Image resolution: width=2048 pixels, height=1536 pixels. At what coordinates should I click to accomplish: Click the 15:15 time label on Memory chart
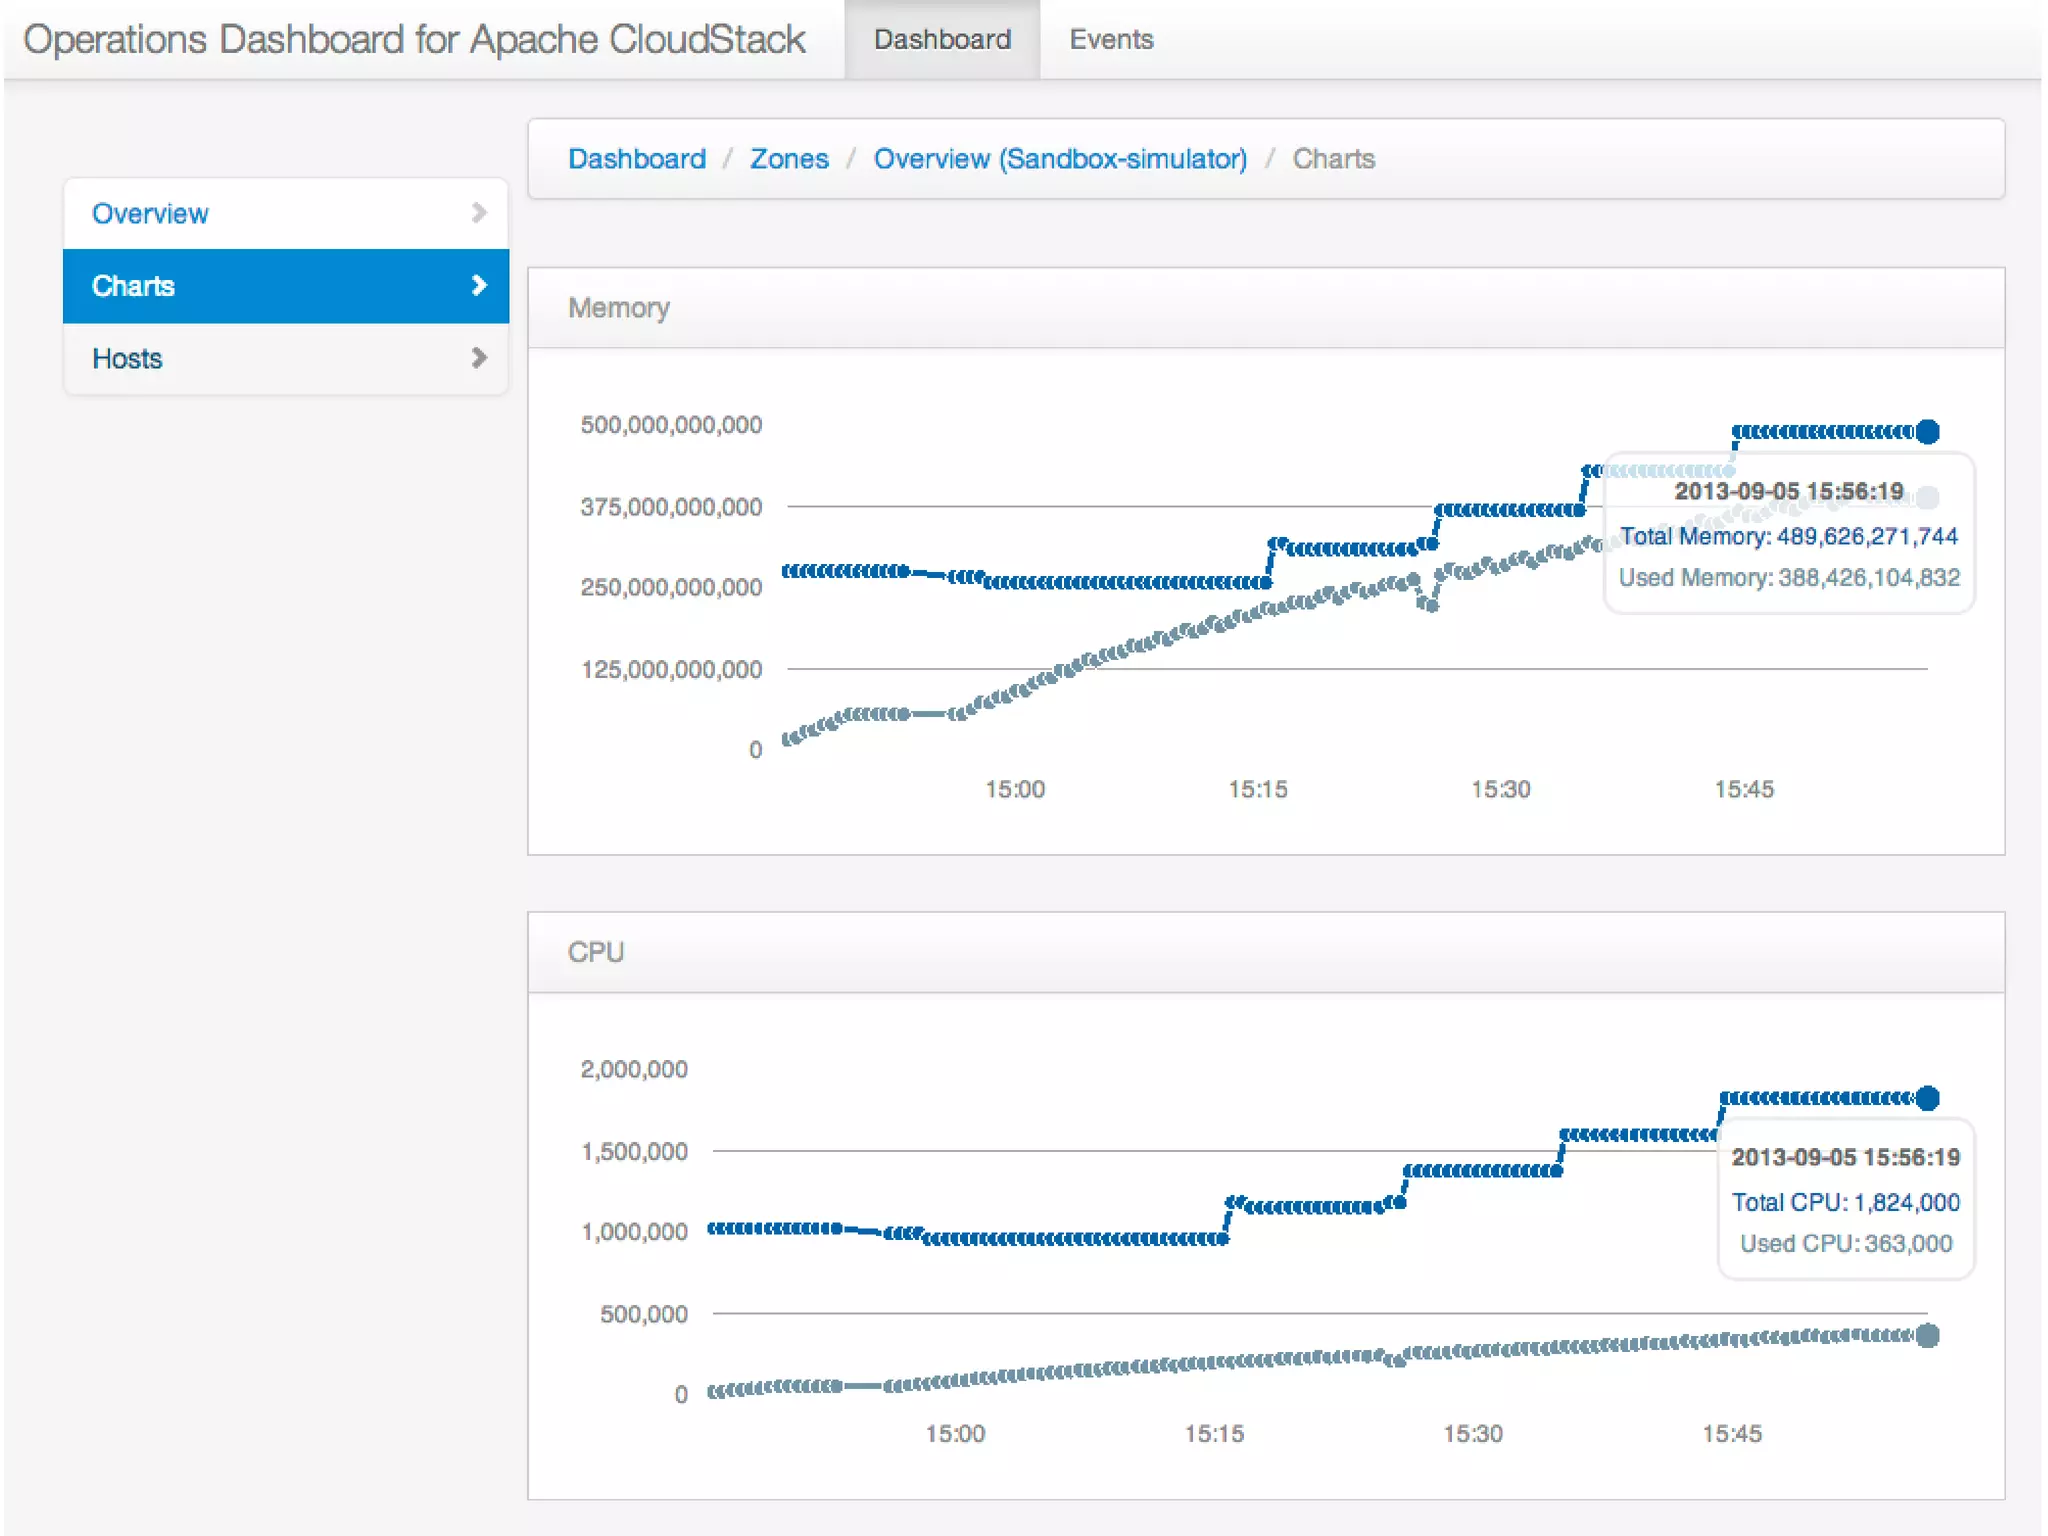pos(1257,789)
